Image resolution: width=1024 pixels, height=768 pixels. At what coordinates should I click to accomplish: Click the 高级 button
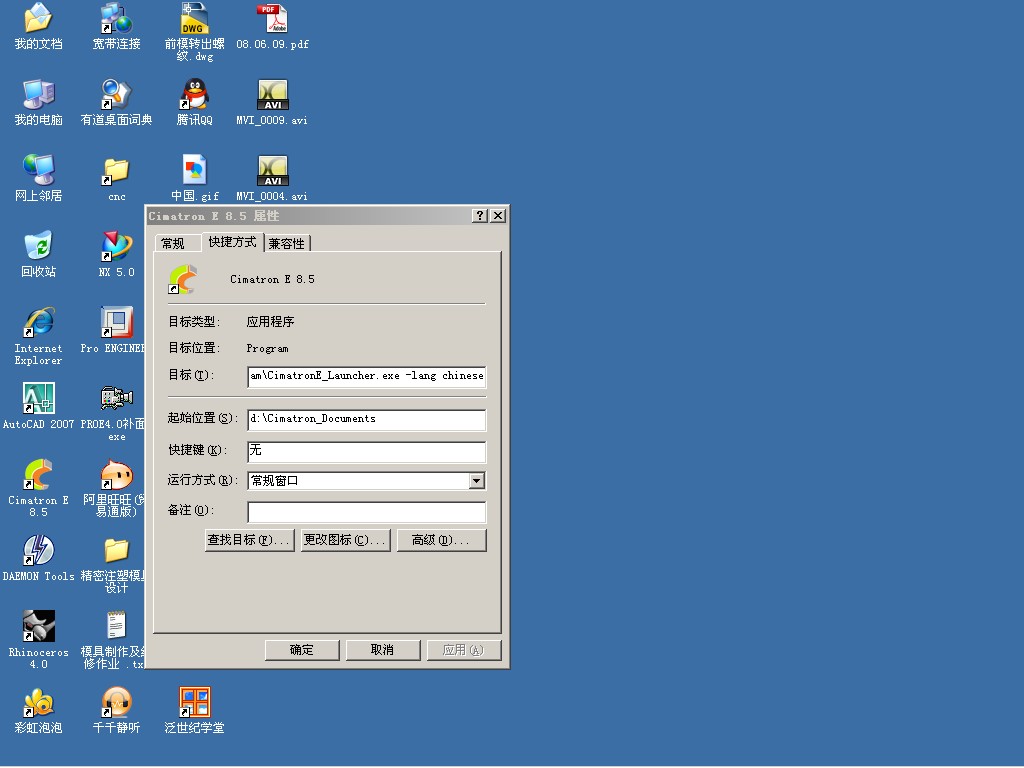(441, 541)
